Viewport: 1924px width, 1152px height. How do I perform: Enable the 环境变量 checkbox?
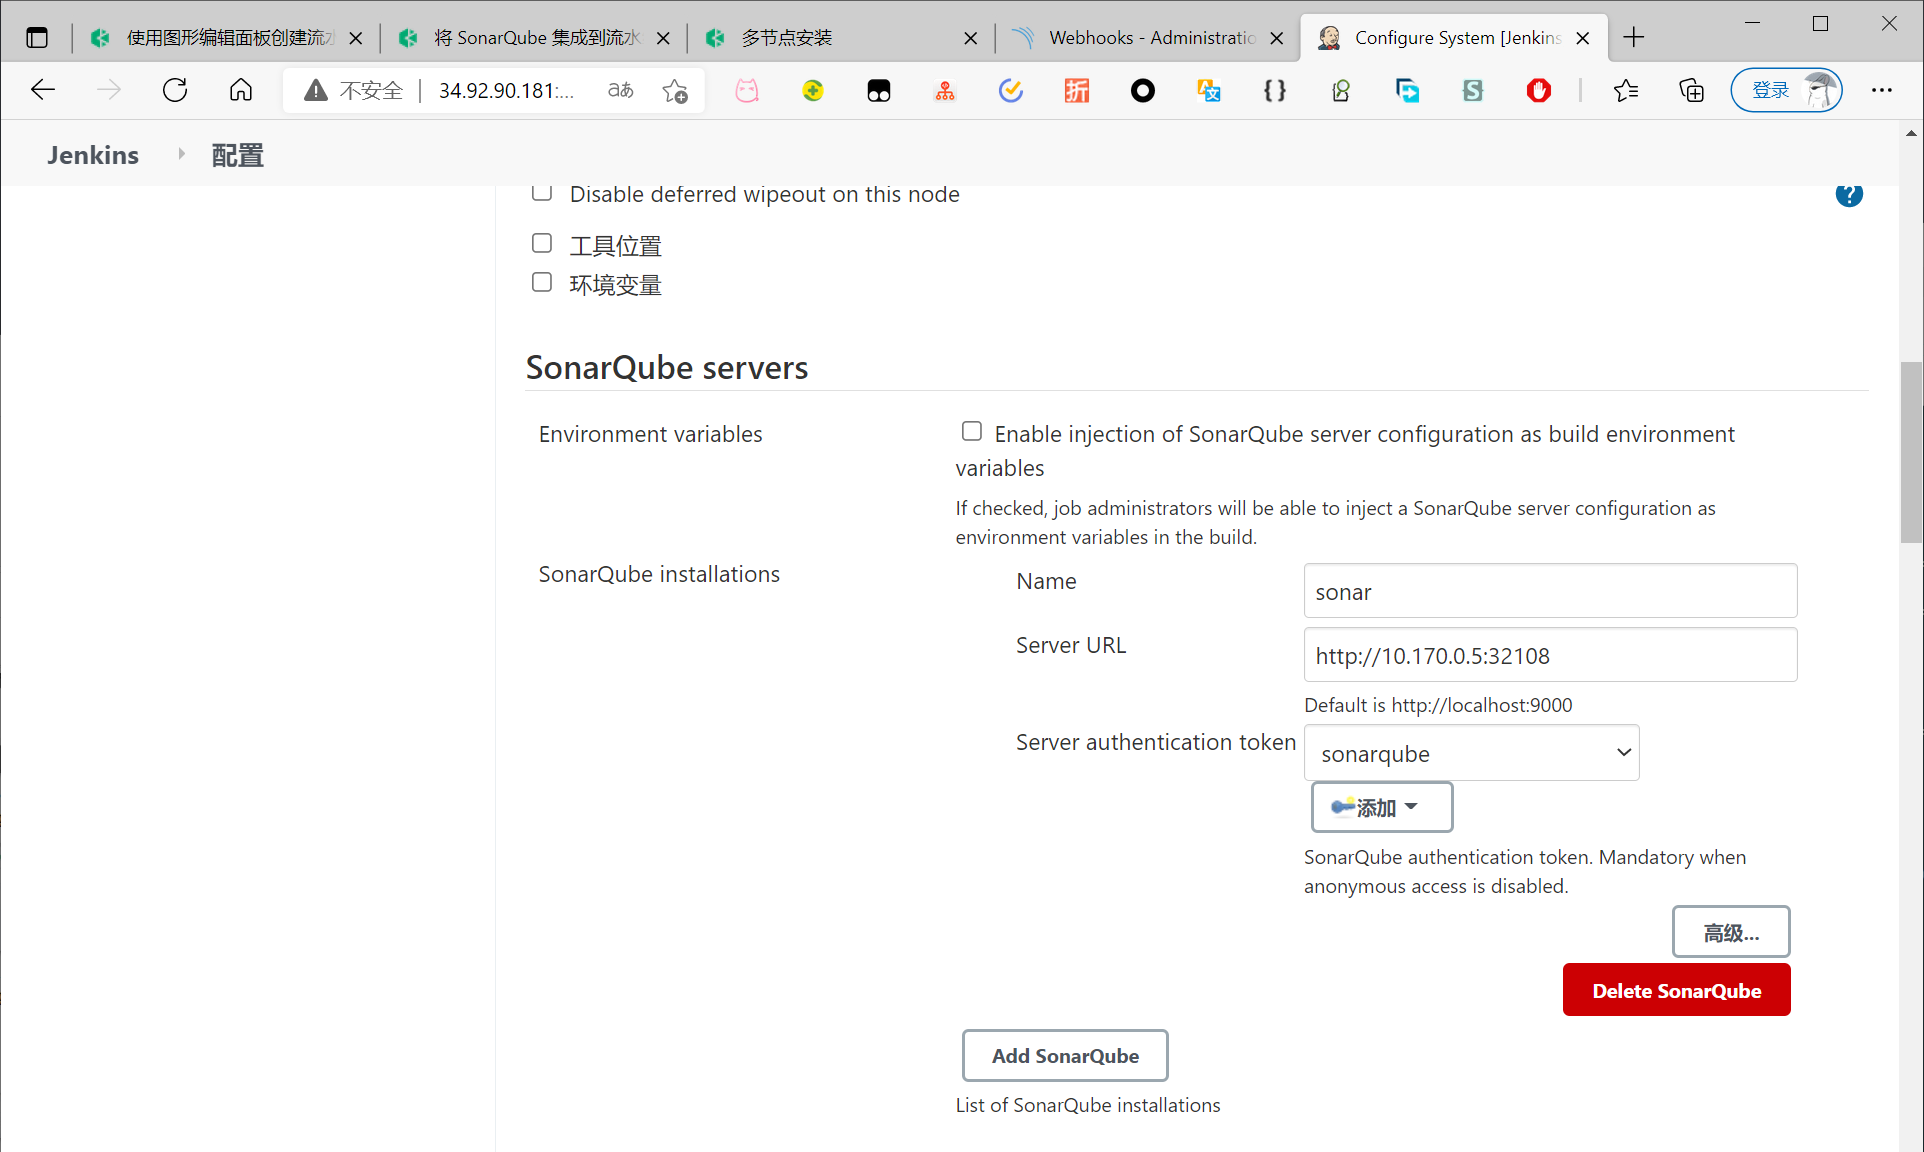[x=542, y=282]
